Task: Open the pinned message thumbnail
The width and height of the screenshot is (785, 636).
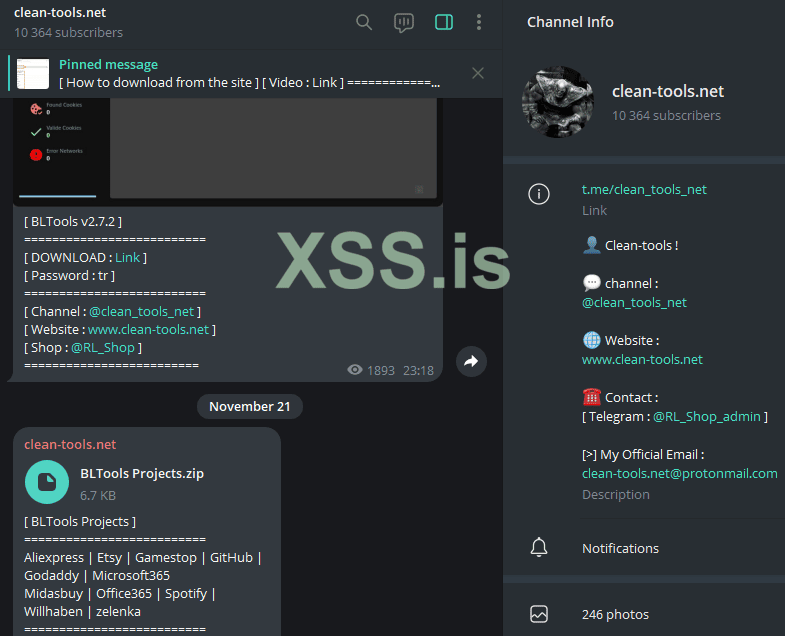Action: coord(33,74)
